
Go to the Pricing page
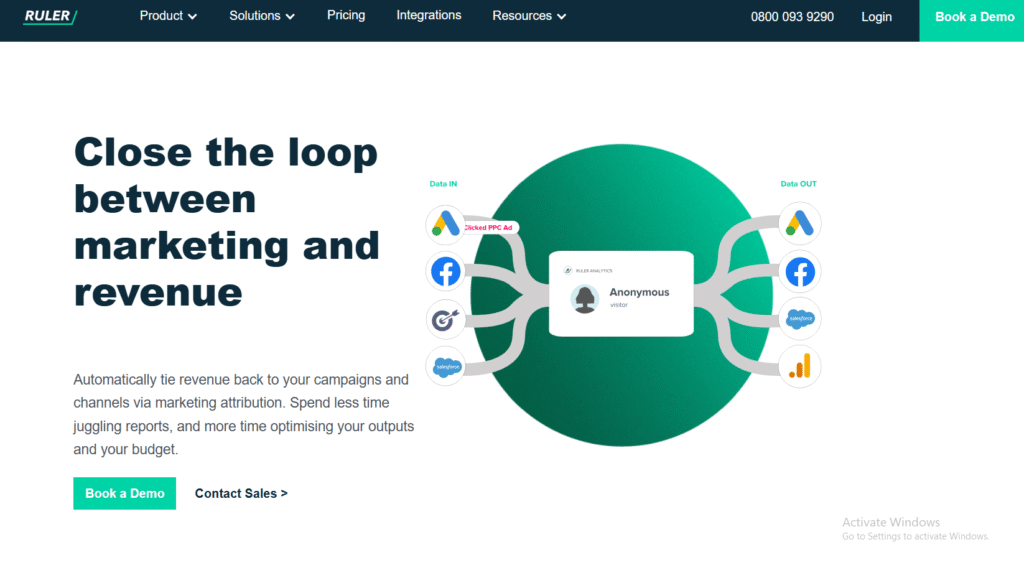coord(346,16)
